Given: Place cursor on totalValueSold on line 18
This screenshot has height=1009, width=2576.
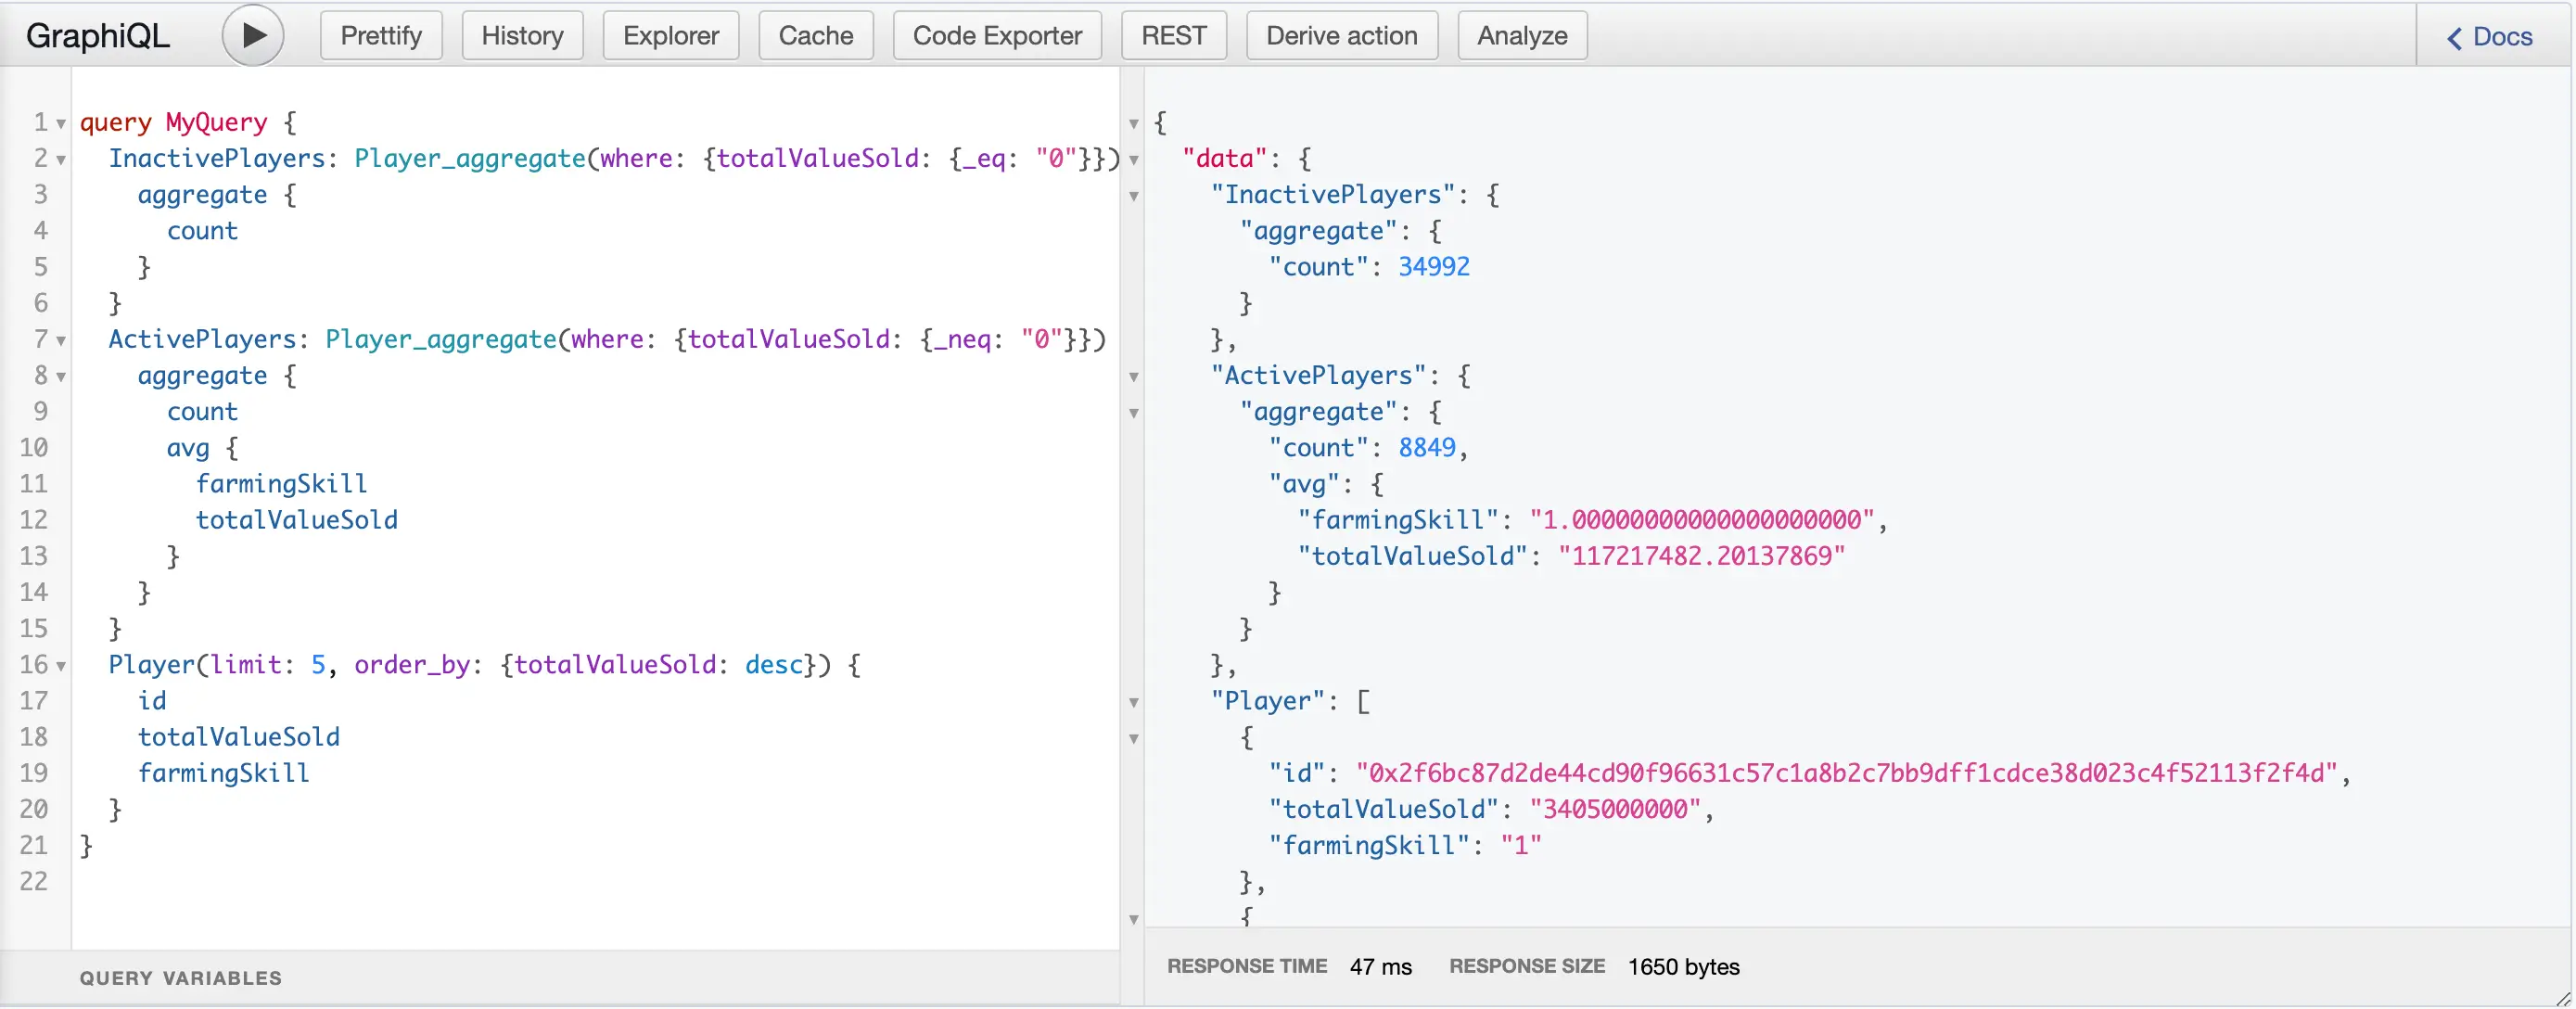Looking at the screenshot, I should pyautogui.click(x=238, y=737).
